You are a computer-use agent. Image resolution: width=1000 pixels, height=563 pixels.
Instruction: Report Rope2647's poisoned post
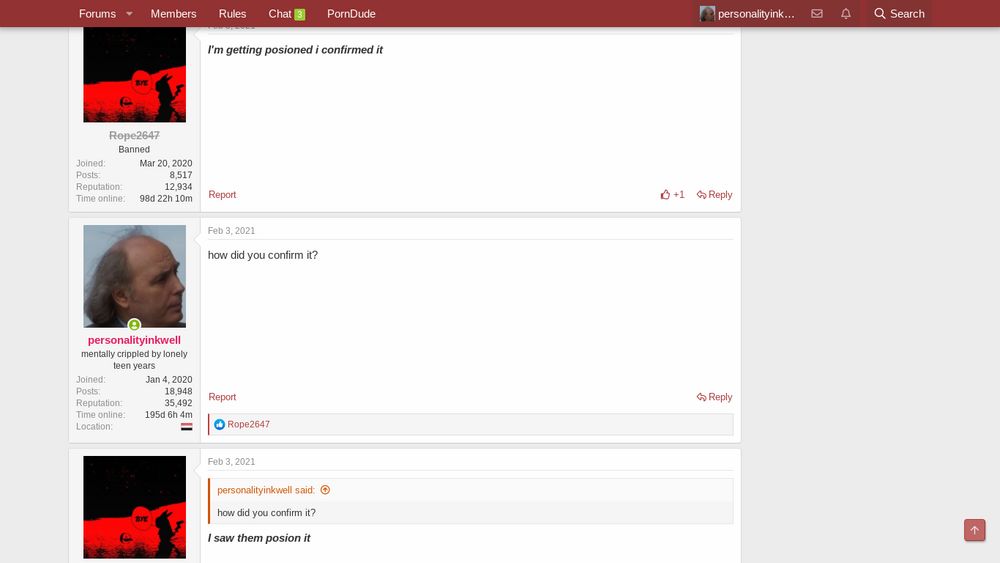tap(222, 194)
